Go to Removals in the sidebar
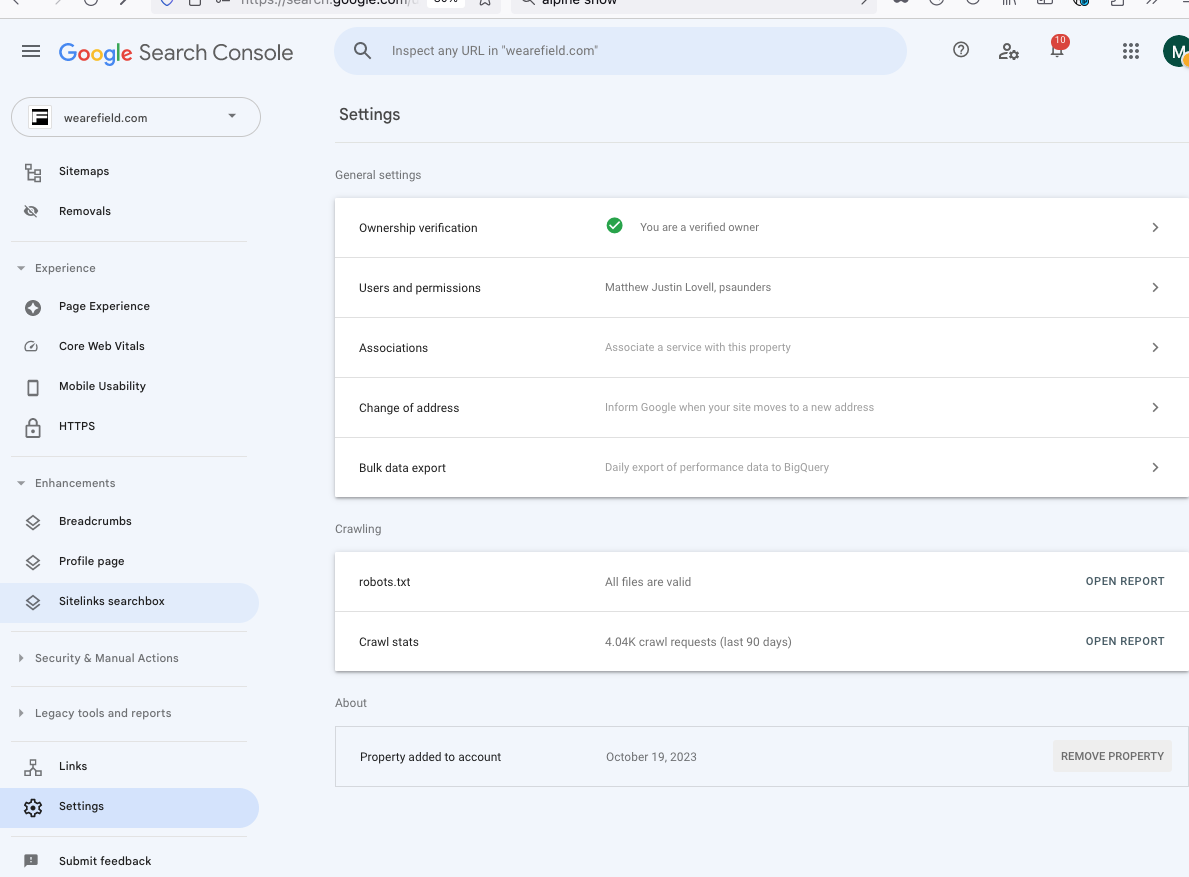The image size is (1189, 877). coord(84,211)
